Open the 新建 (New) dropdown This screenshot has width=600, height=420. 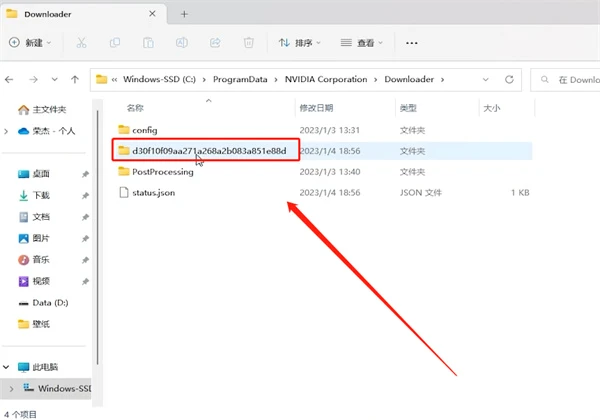tap(30, 43)
